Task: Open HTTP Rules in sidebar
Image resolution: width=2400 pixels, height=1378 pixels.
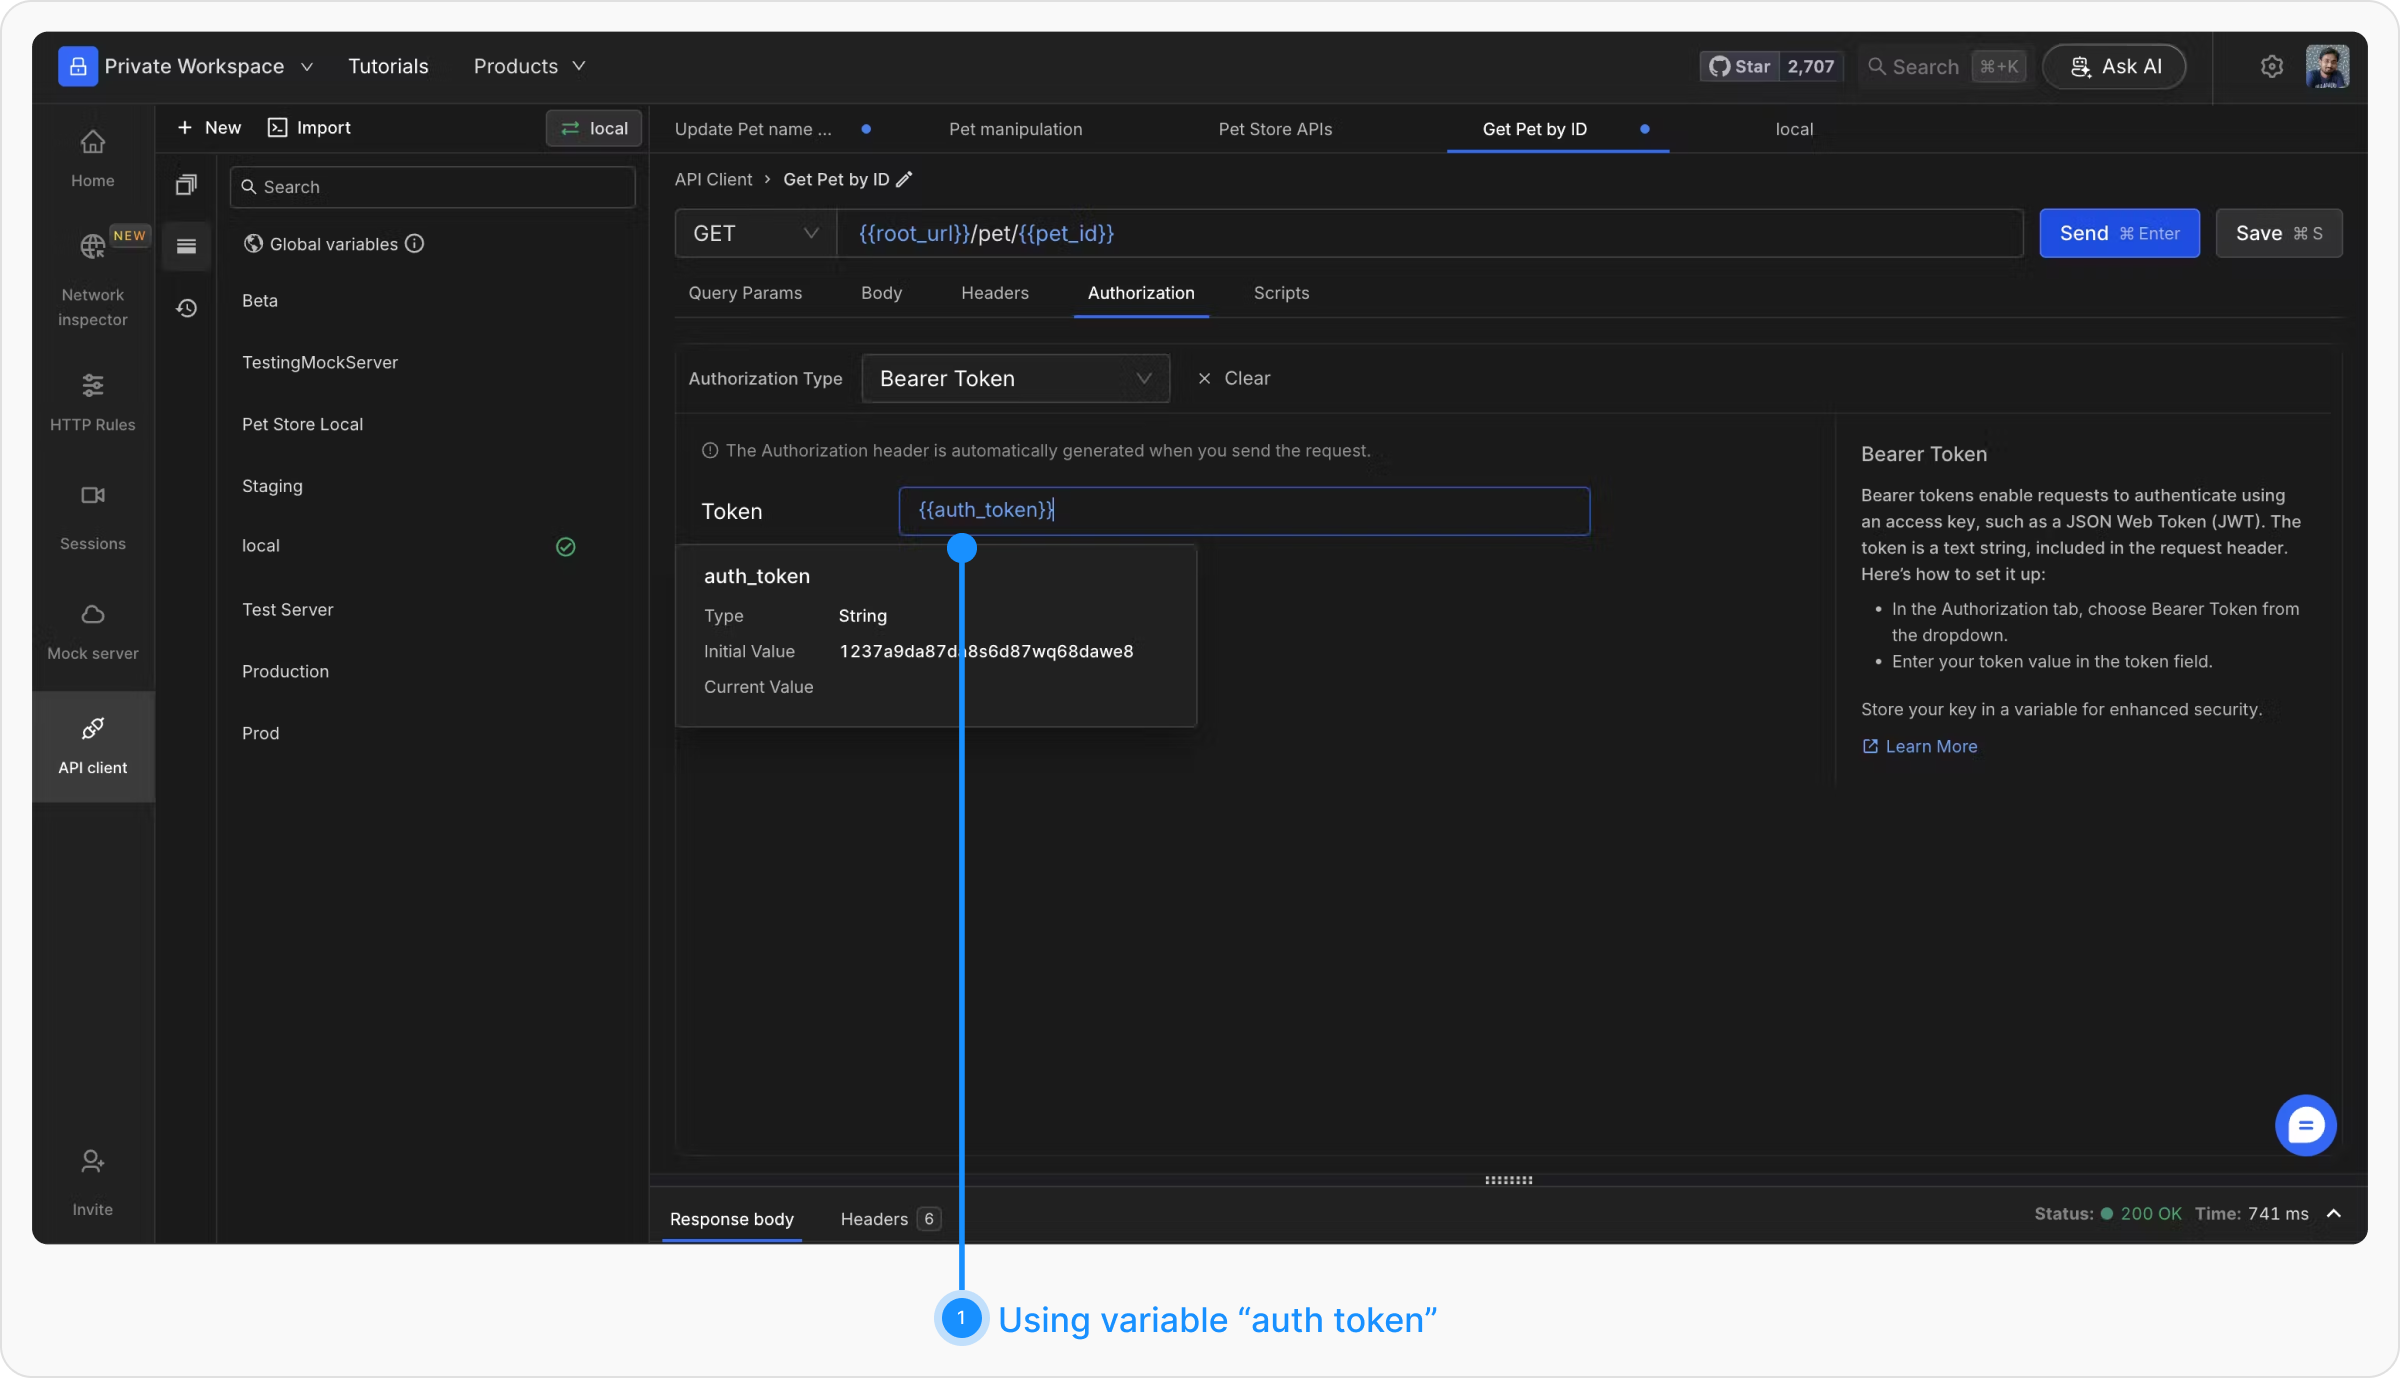Action: [x=92, y=386]
